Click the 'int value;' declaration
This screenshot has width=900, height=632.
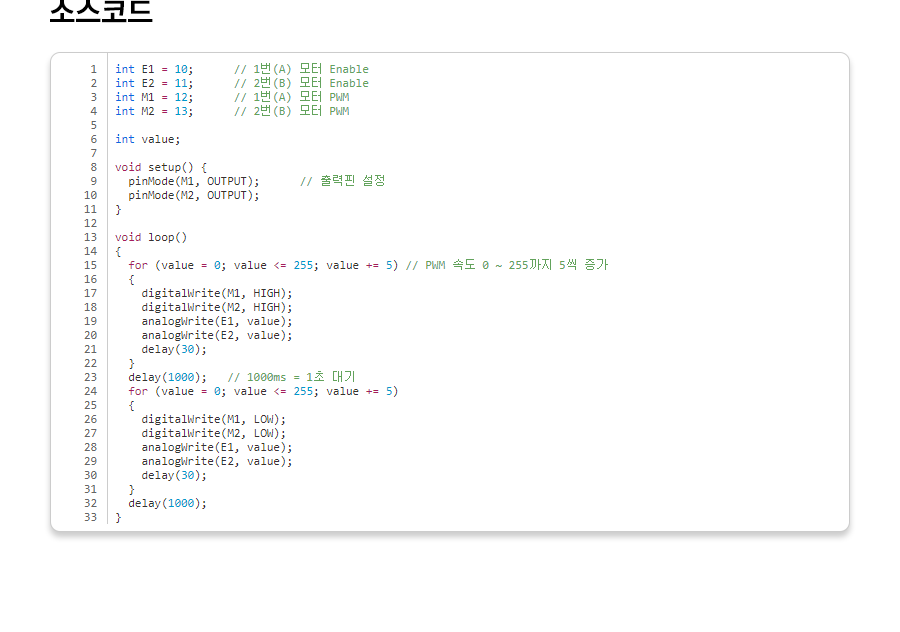click(147, 139)
